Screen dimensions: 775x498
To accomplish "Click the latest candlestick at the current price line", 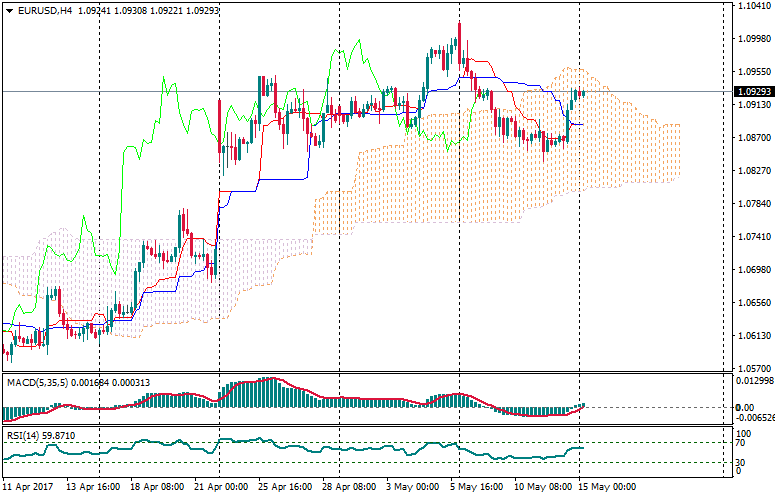I will [582, 93].
